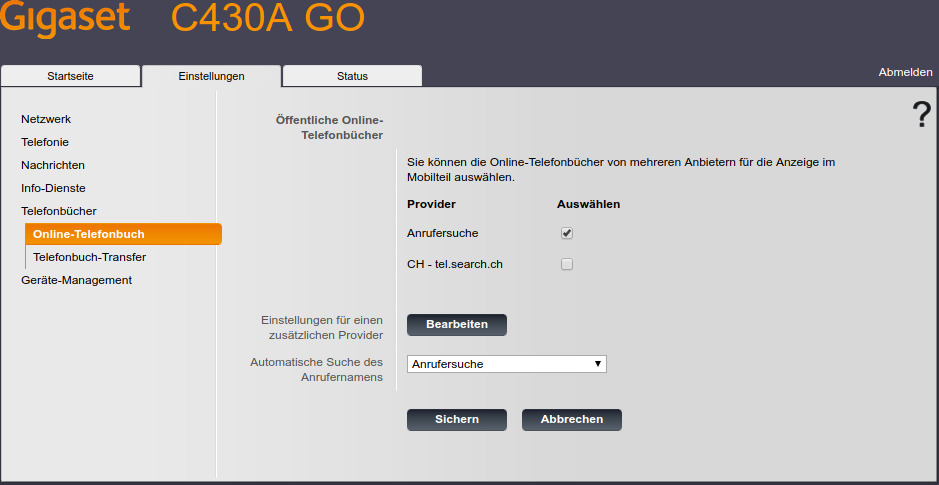The image size is (939, 485).
Task: Log out via the Abmelden link
Action: click(905, 72)
